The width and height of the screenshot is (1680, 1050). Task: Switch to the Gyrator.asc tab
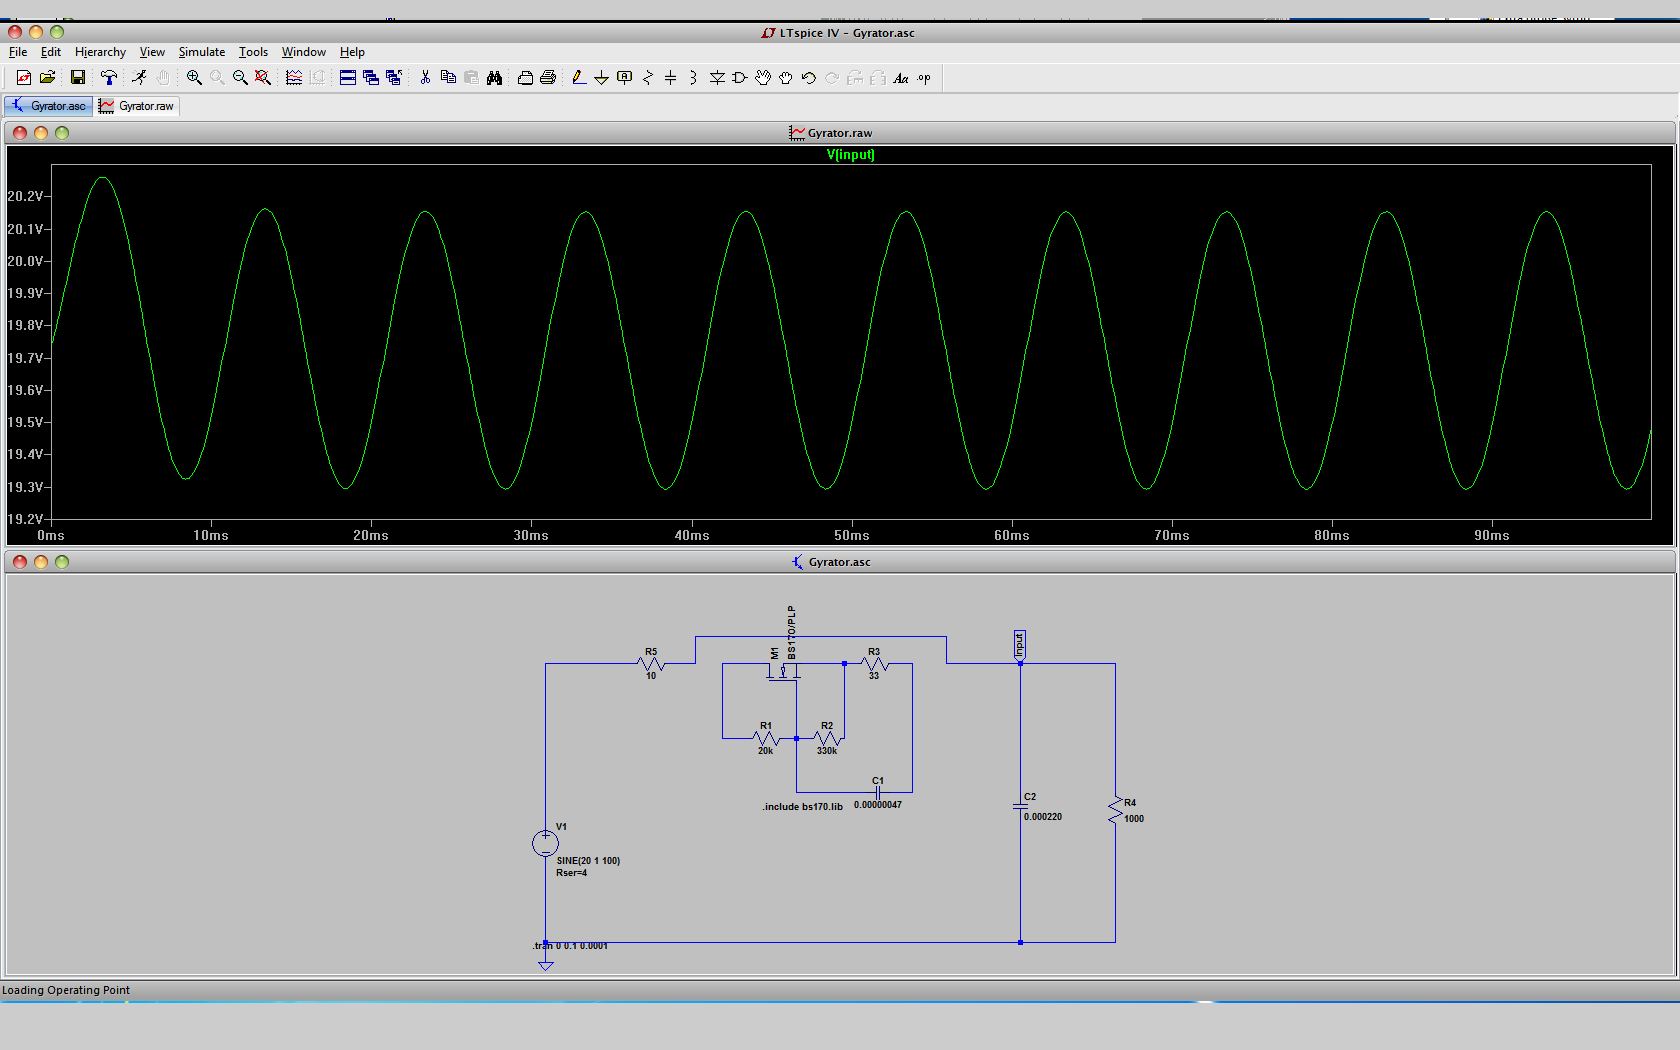49,106
